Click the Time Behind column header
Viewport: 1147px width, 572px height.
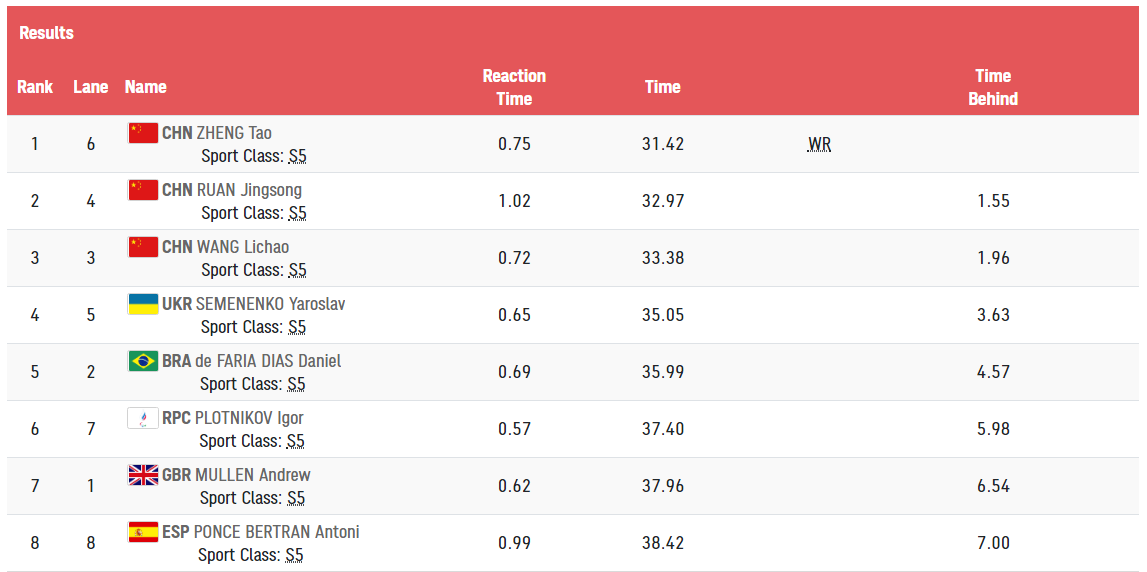(993, 87)
